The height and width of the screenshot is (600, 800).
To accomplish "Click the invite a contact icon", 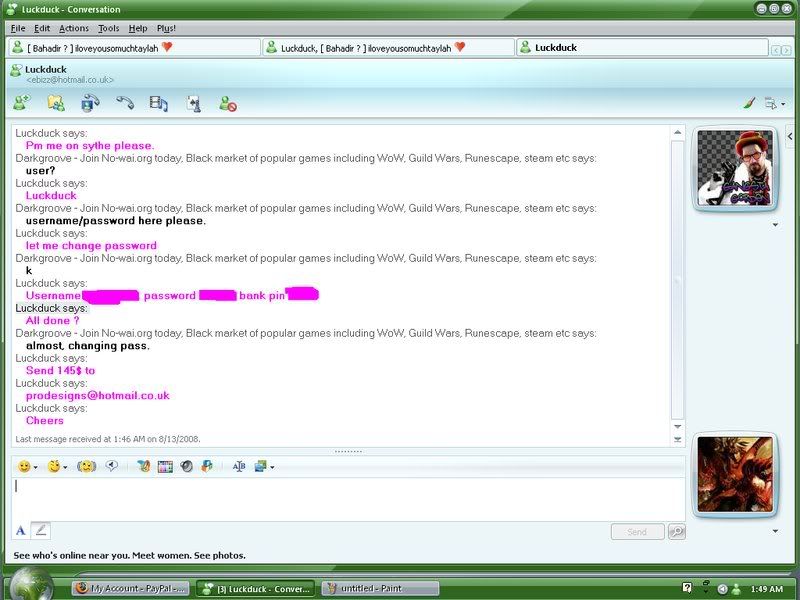I will click(22, 103).
